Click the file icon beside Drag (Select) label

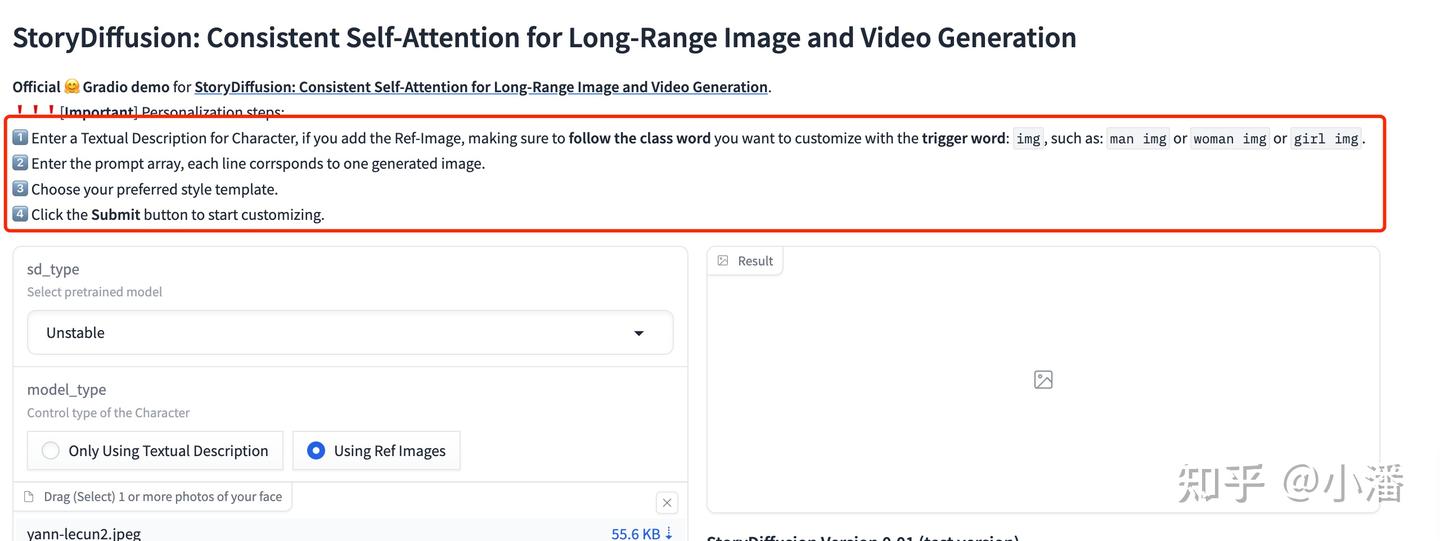click(x=29, y=497)
